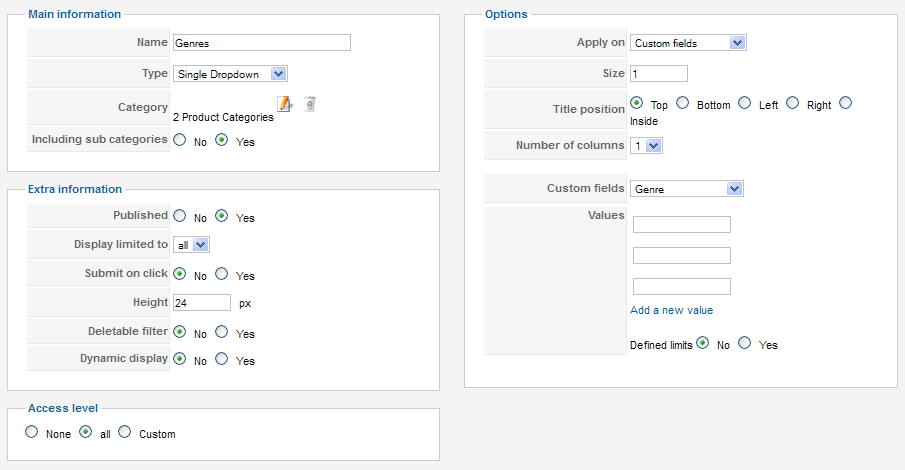Click the delete category trash icon
This screenshot has width=905, height=470.
pyautogui.click(x=310, y=104)
